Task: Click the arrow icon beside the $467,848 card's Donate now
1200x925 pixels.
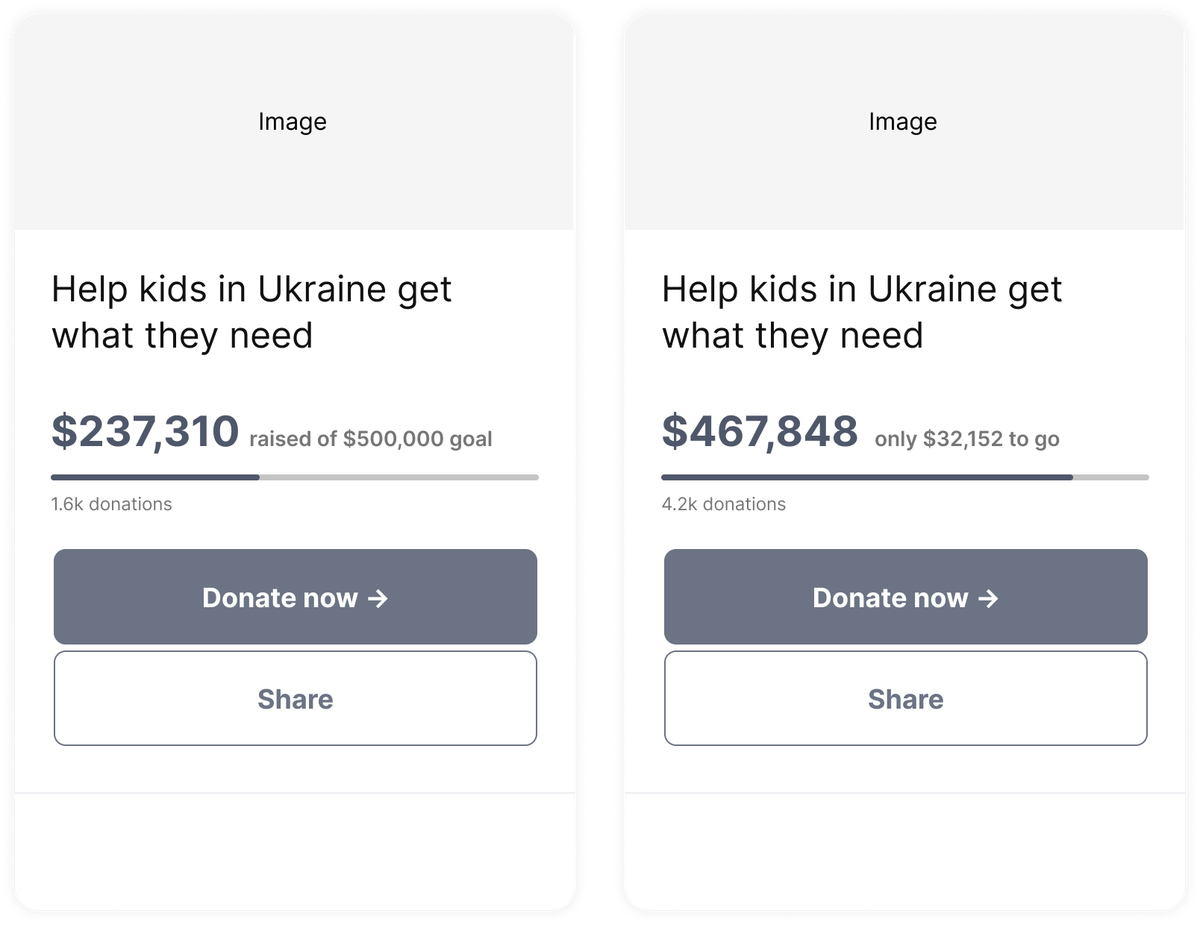Action: [x=988, y=598]
